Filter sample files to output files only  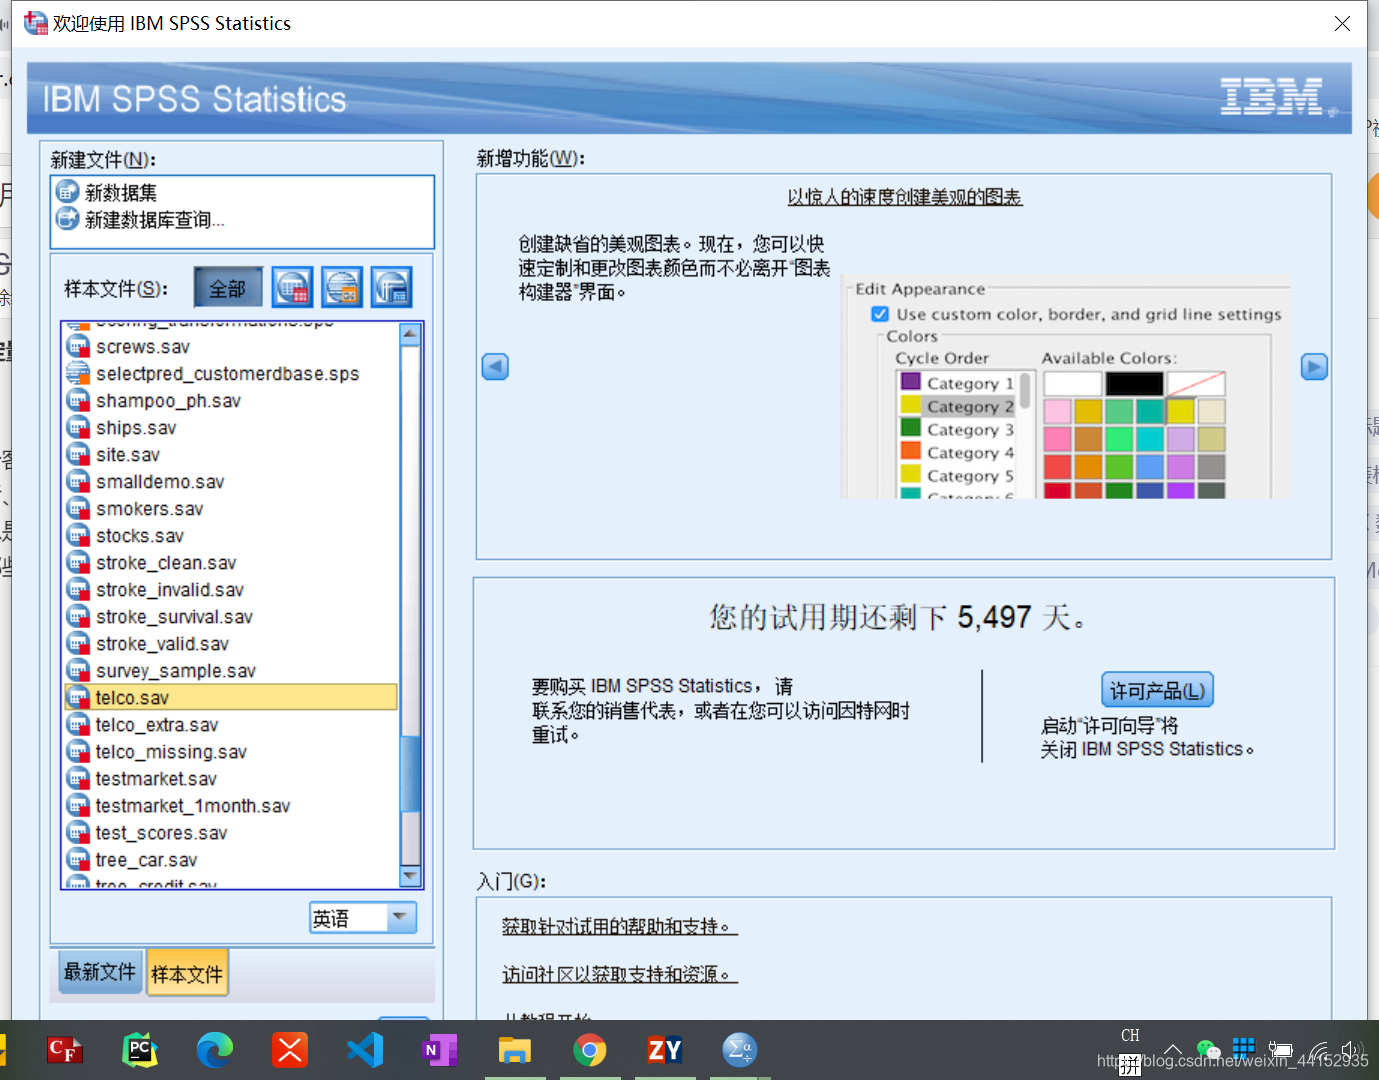point(391,288)
